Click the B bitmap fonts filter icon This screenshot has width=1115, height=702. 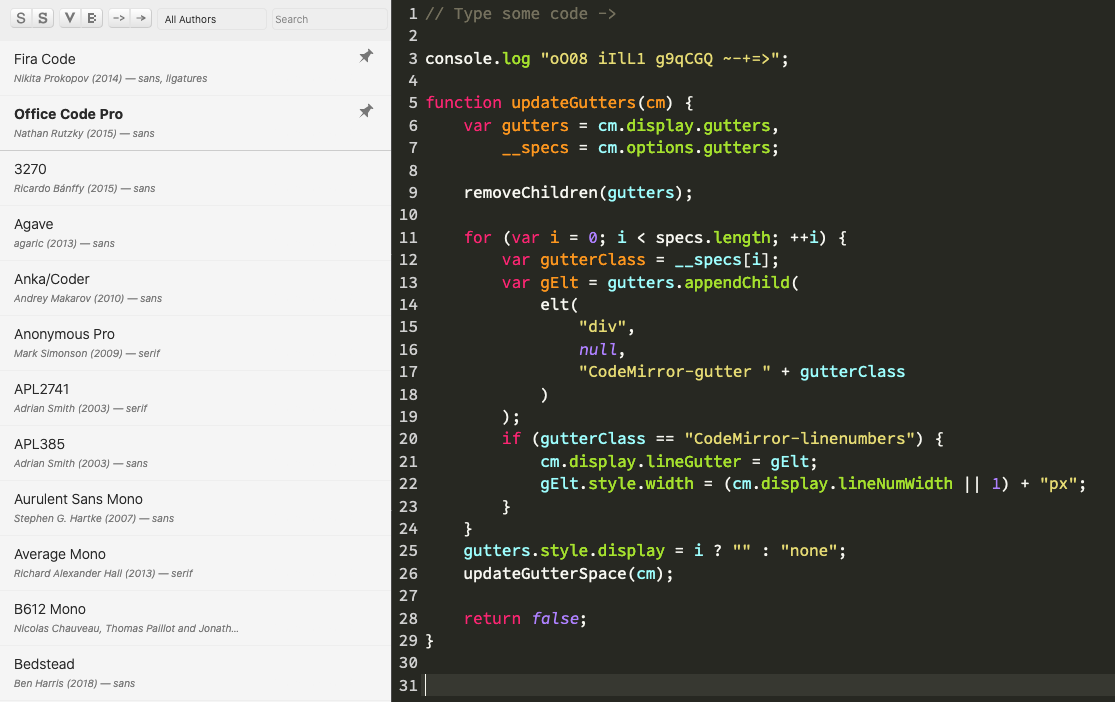(91, 17)
